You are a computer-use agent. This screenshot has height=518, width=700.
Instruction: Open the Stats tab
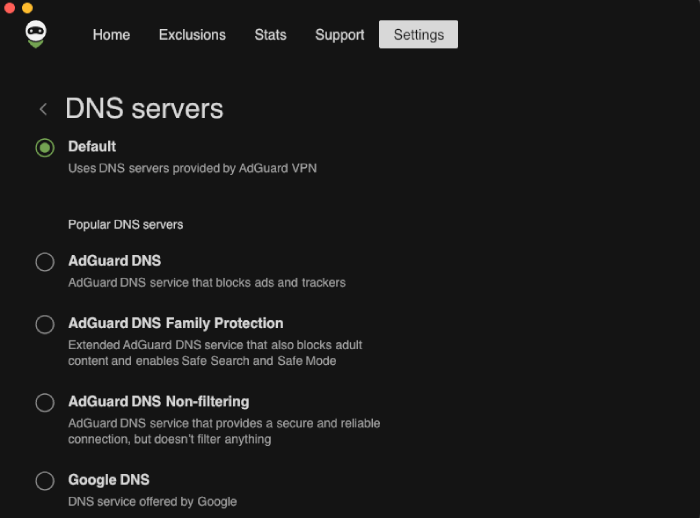click(x=270, y=35)
